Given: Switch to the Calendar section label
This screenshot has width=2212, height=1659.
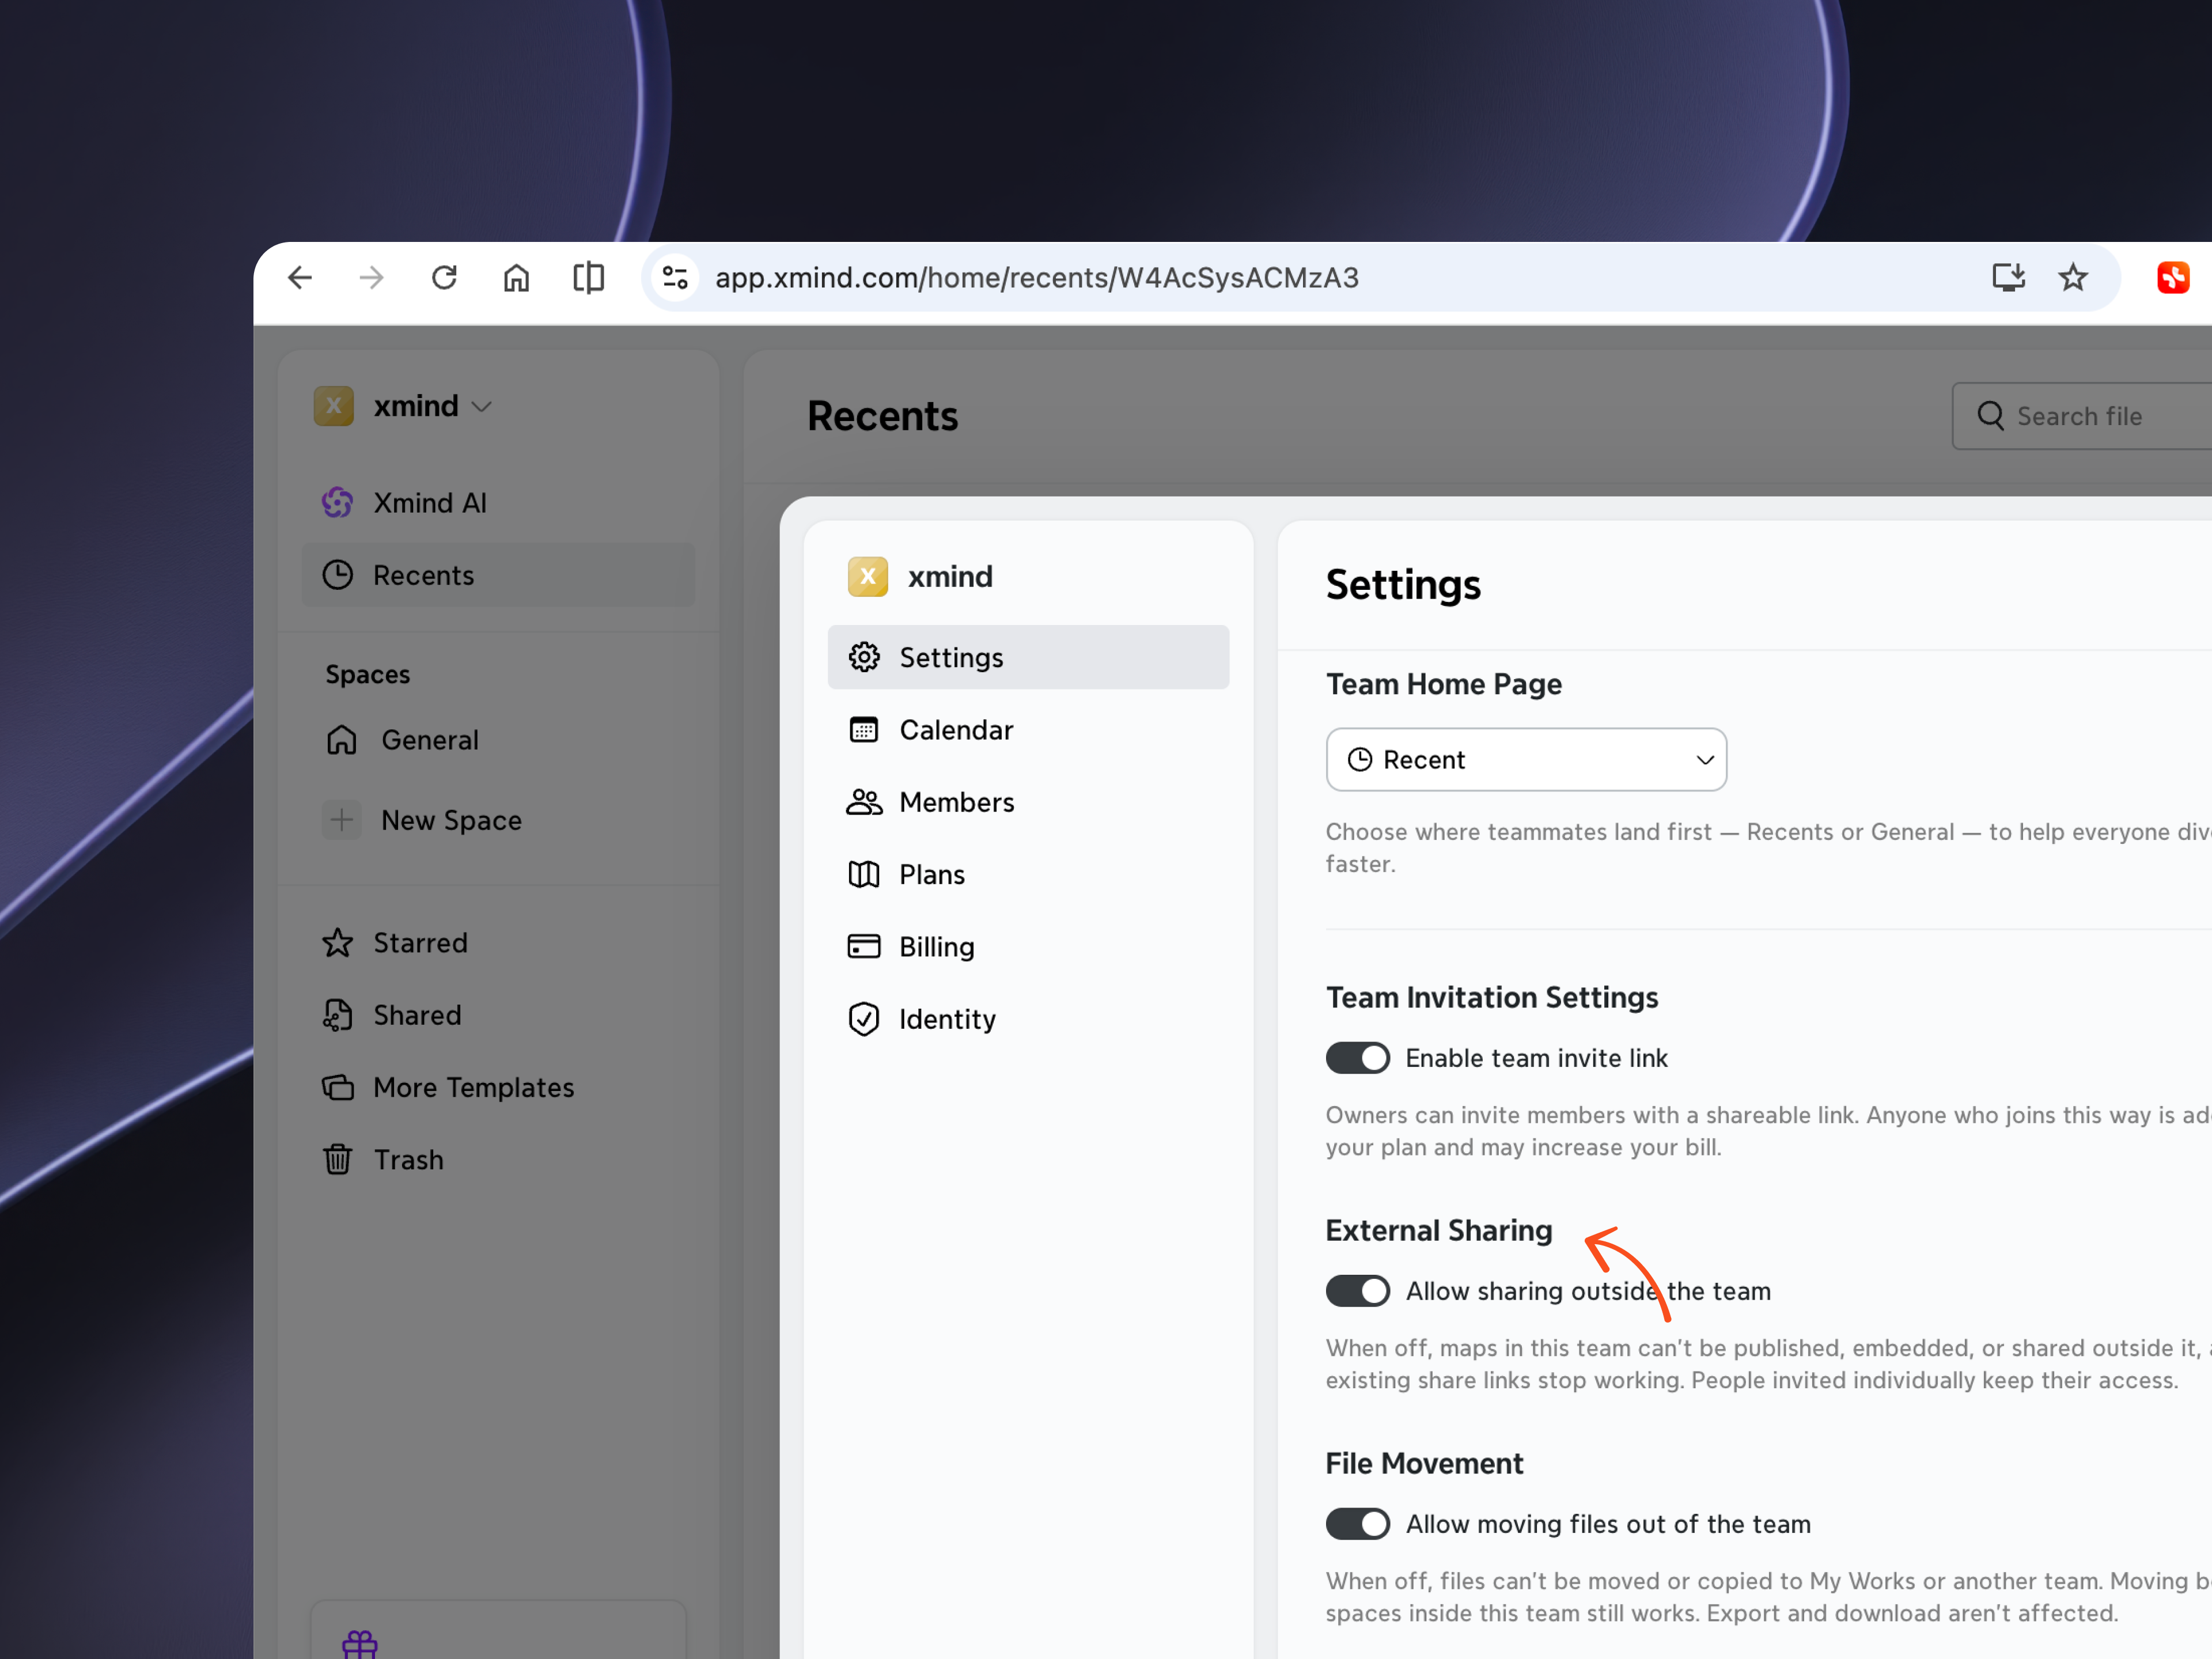Looking at the screenshot, I should (x=956, y=730).
